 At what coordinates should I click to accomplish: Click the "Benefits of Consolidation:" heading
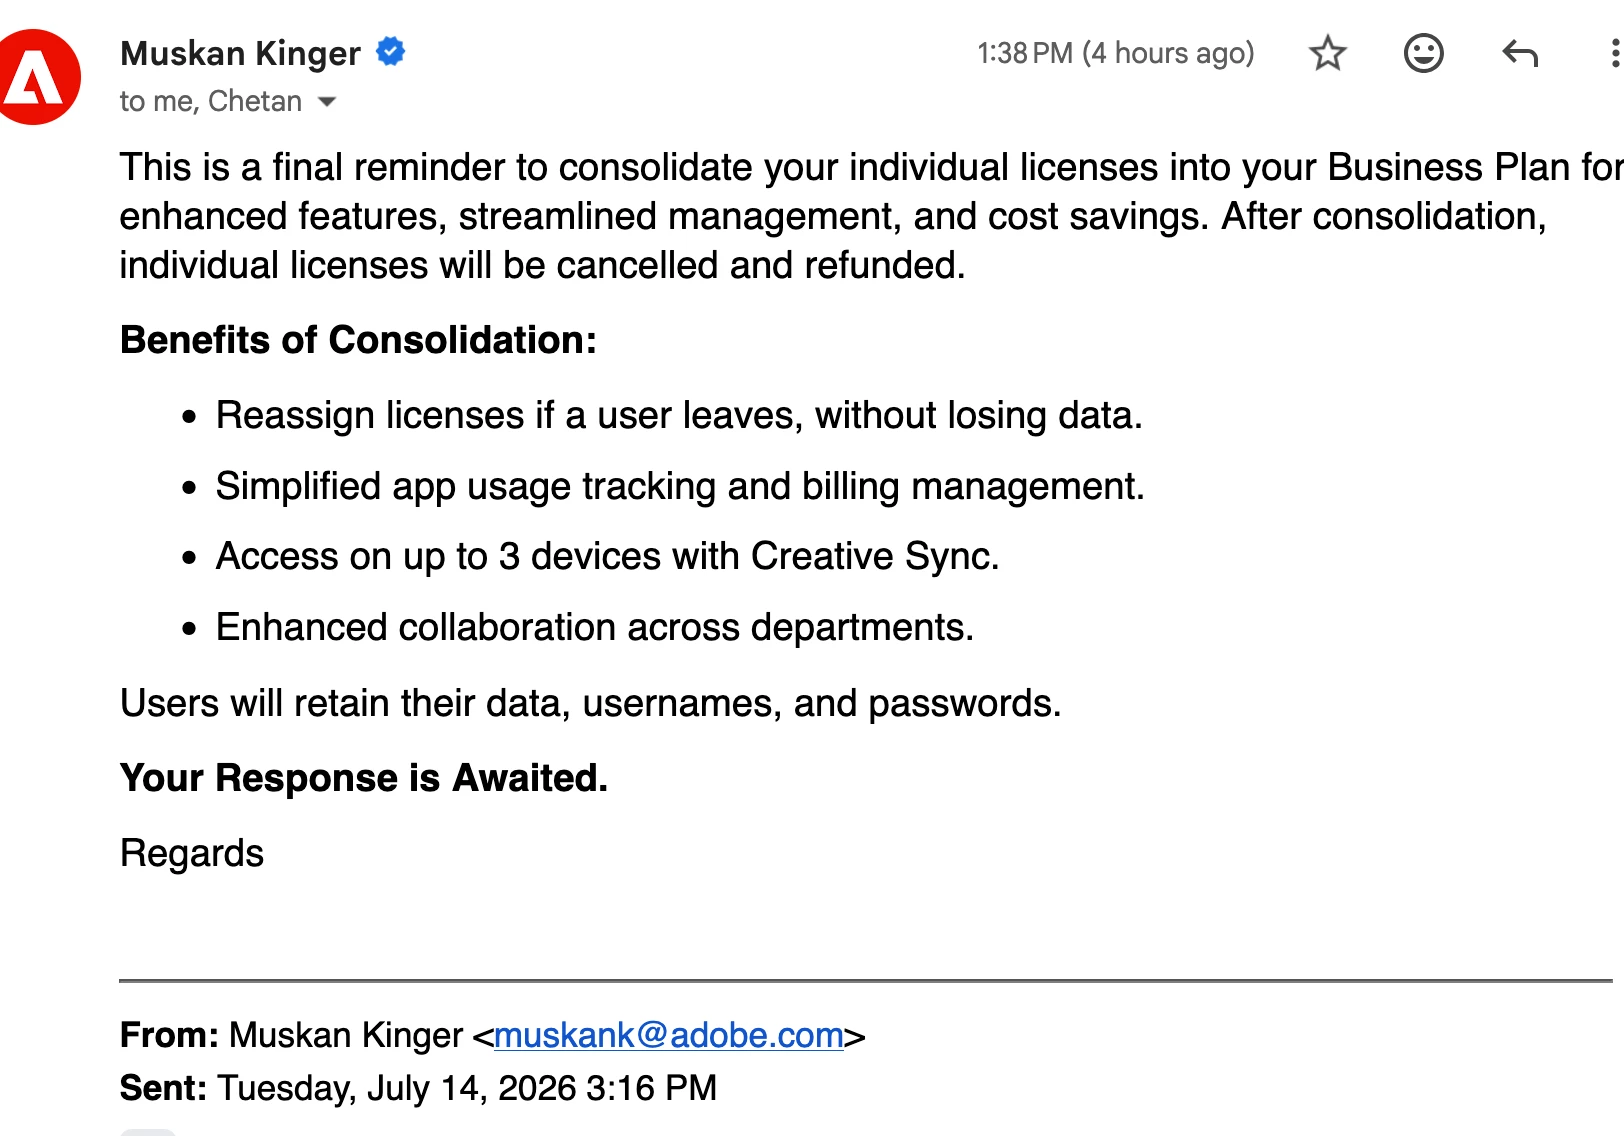(358, 340)
